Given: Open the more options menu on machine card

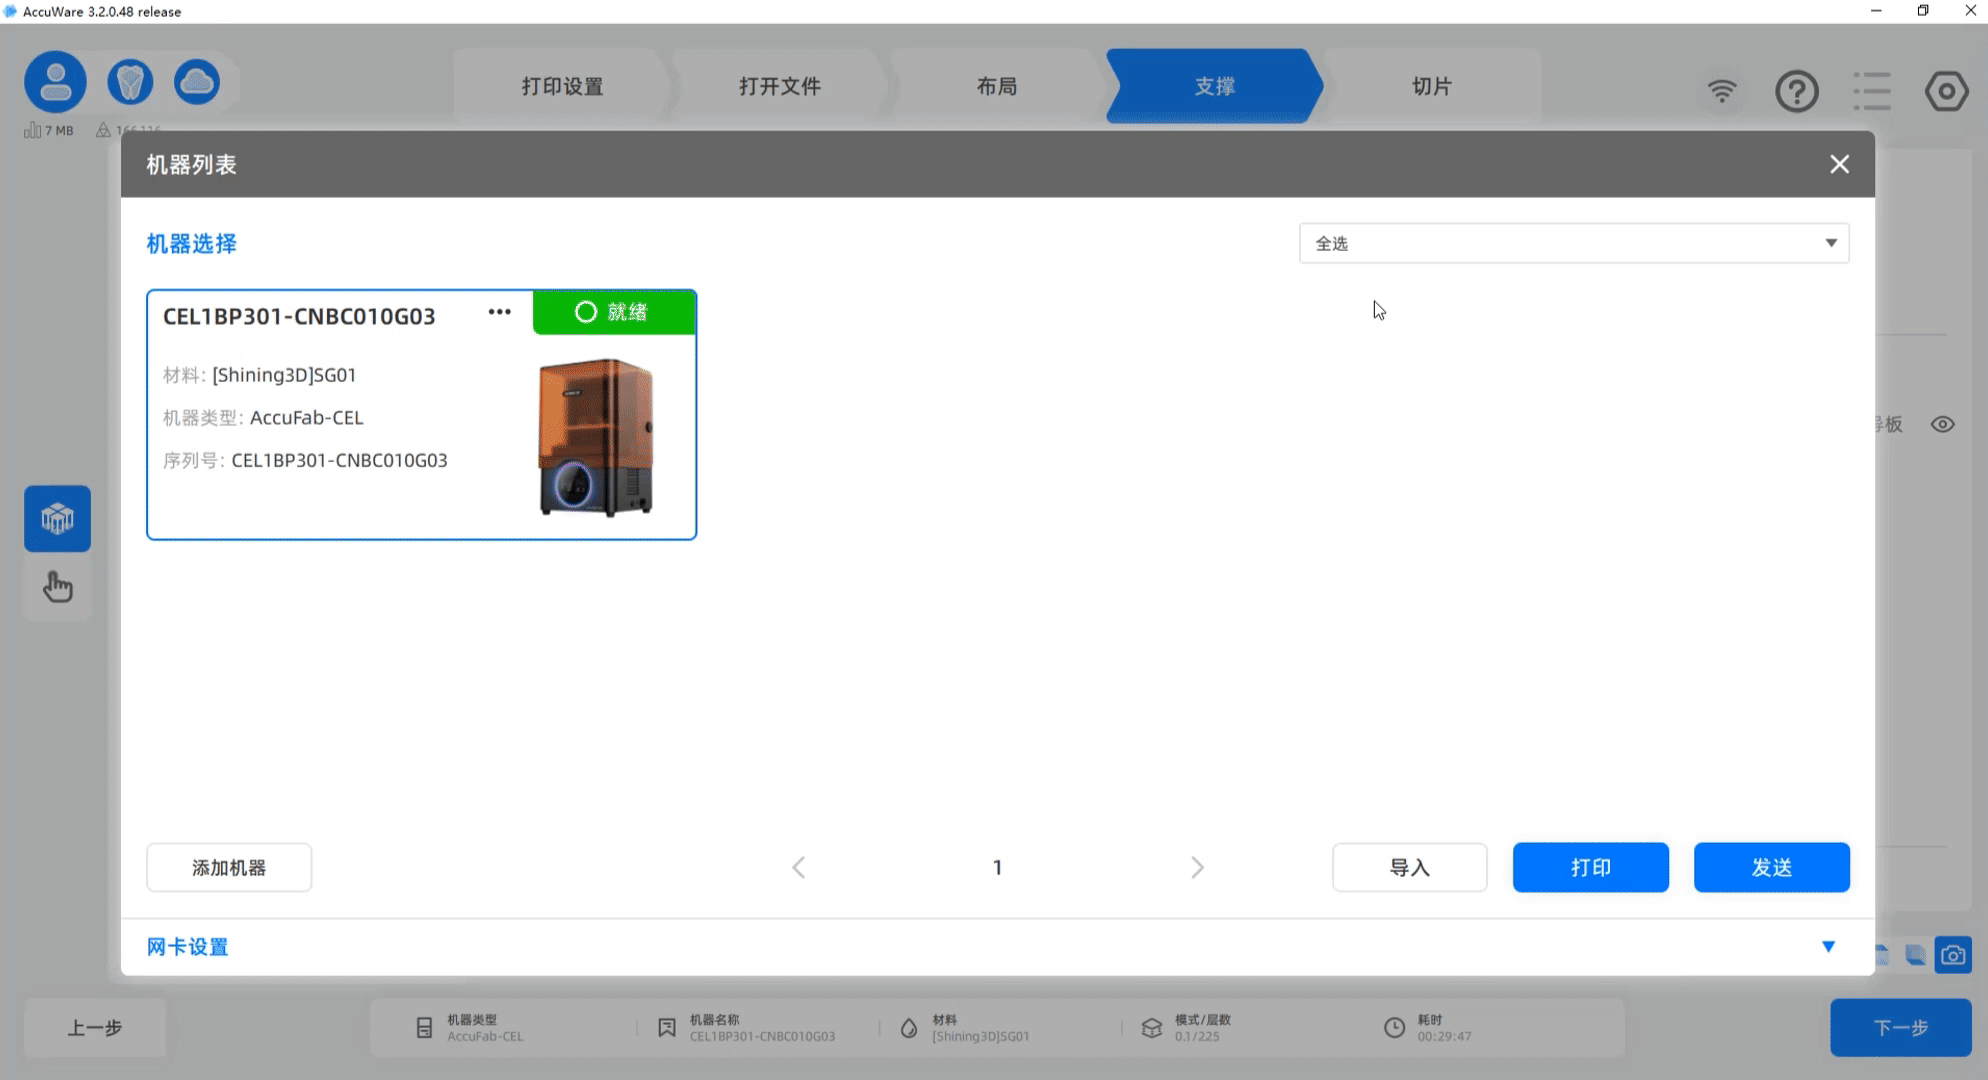Looking at the screenshot, I should point(499,312).
